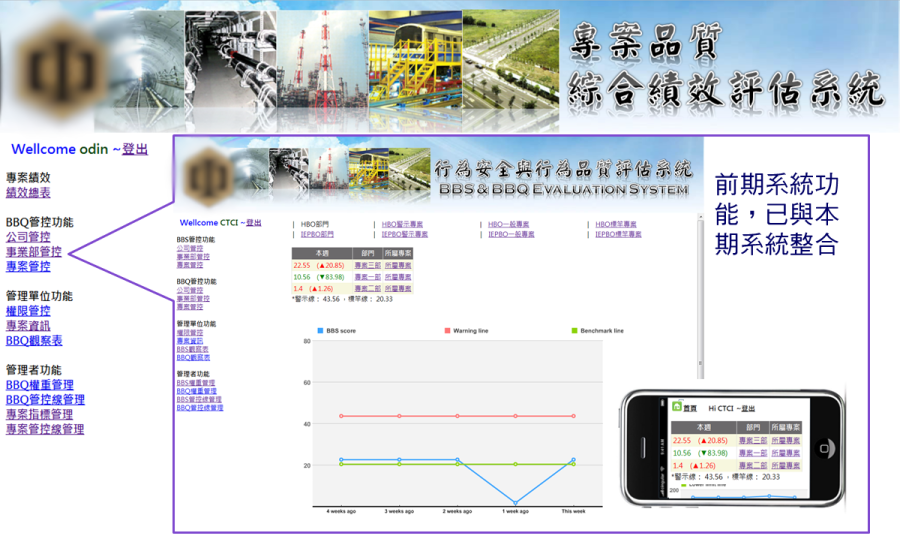Click the IEPBO標竿專案 link in the embedded page
This screenshot has width=900, height=551.
pos(618,234)
